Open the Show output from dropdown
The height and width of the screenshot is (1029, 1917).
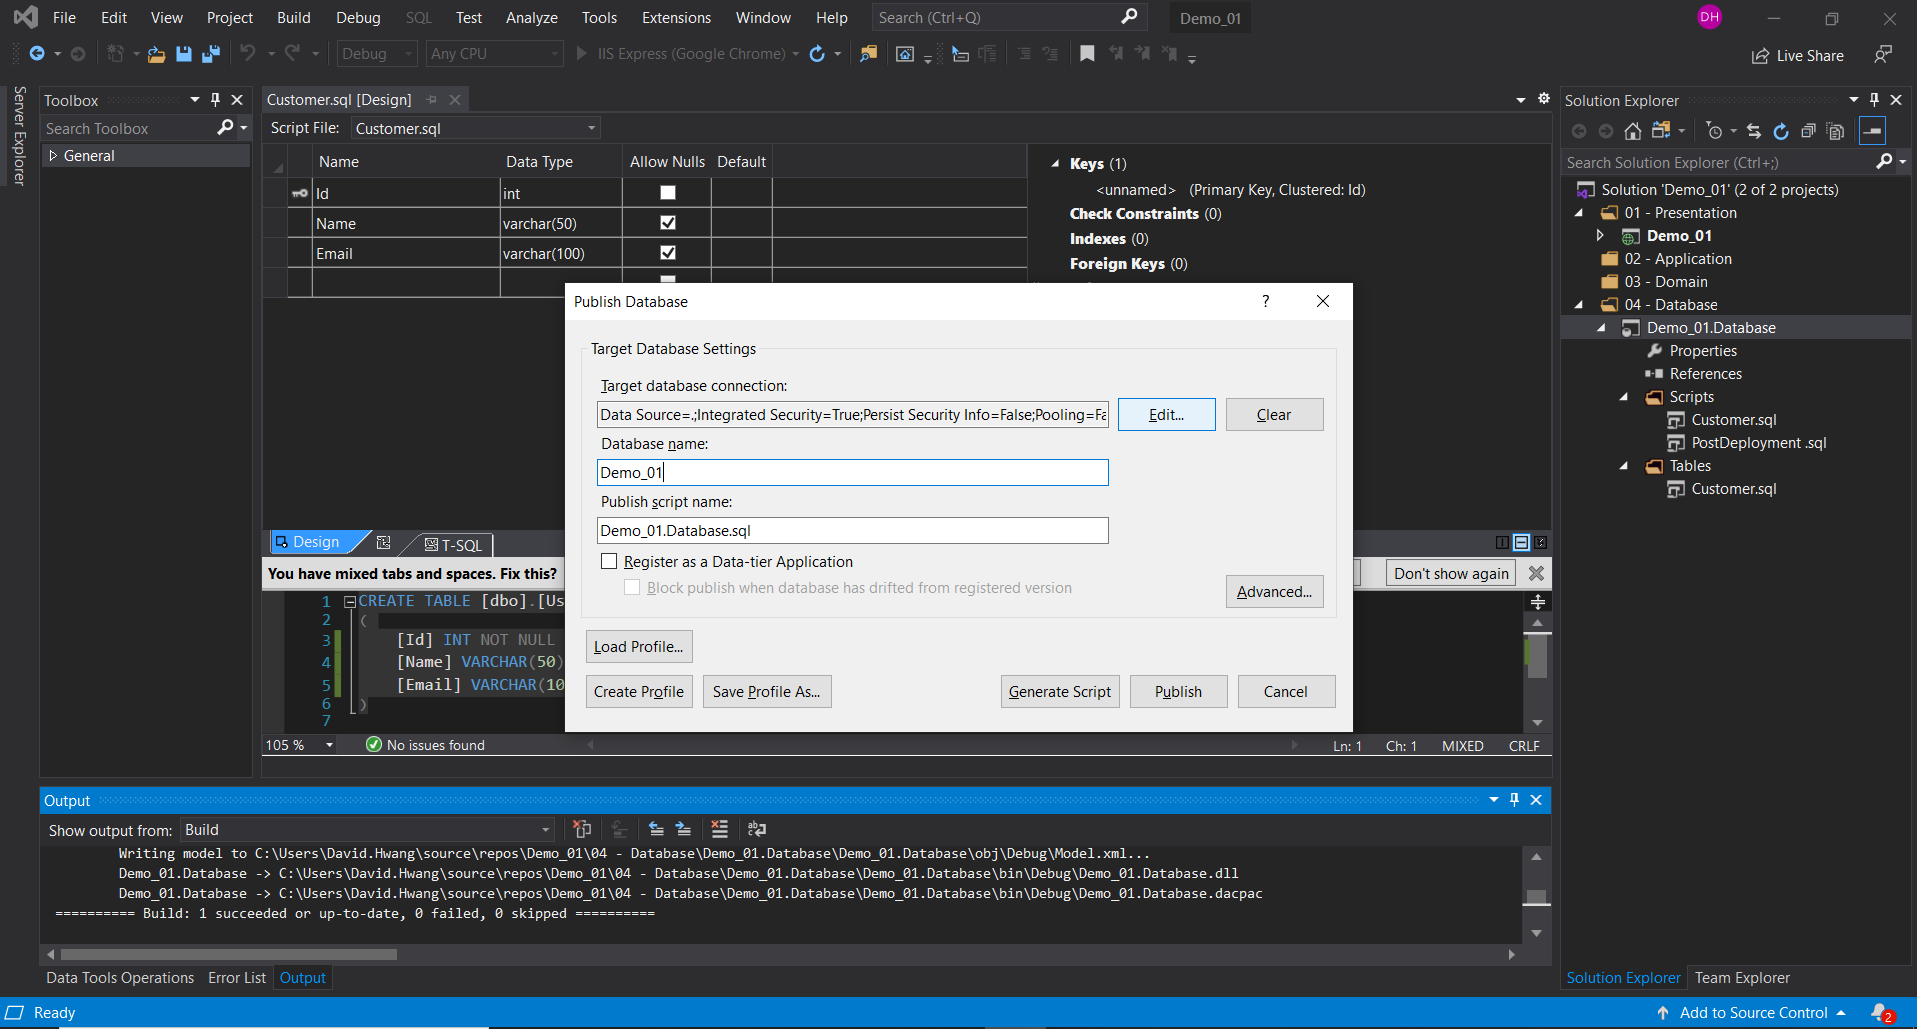(x=366, y=830)
